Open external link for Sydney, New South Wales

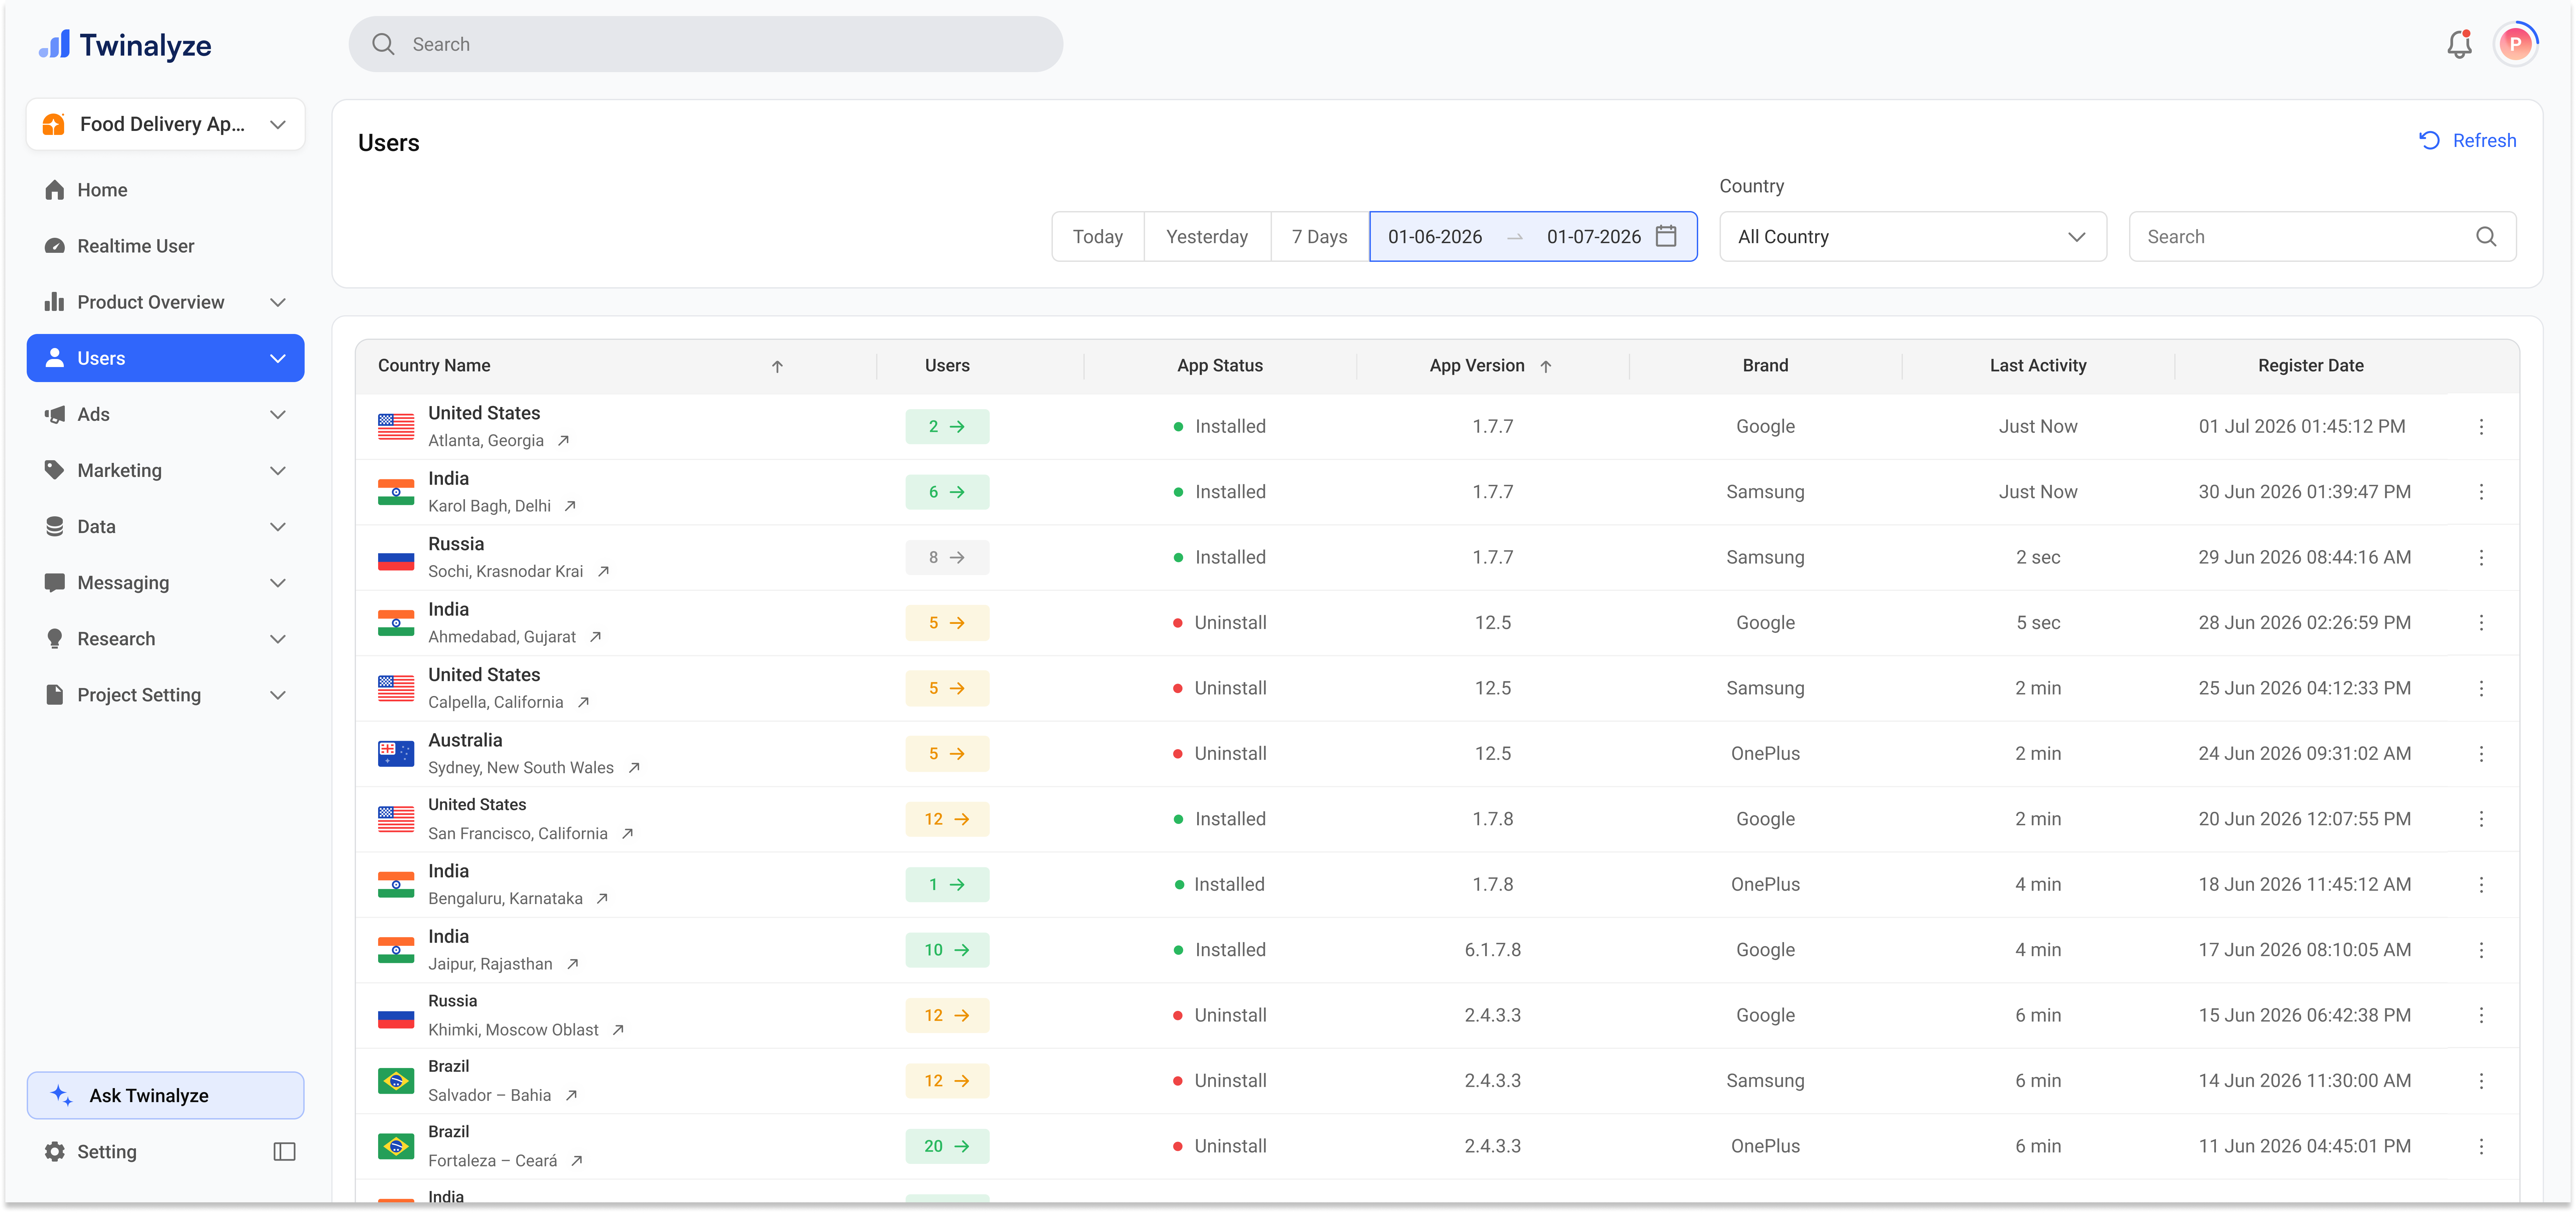[634, 768]
